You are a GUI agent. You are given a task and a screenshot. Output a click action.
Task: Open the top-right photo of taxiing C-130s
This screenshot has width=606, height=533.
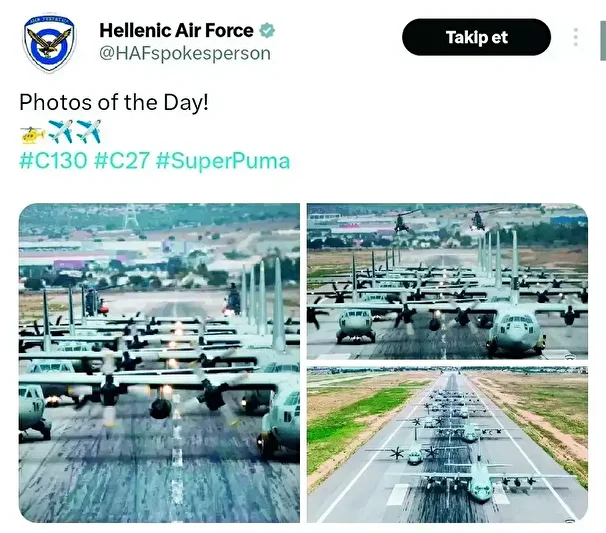tap(448, 281)
